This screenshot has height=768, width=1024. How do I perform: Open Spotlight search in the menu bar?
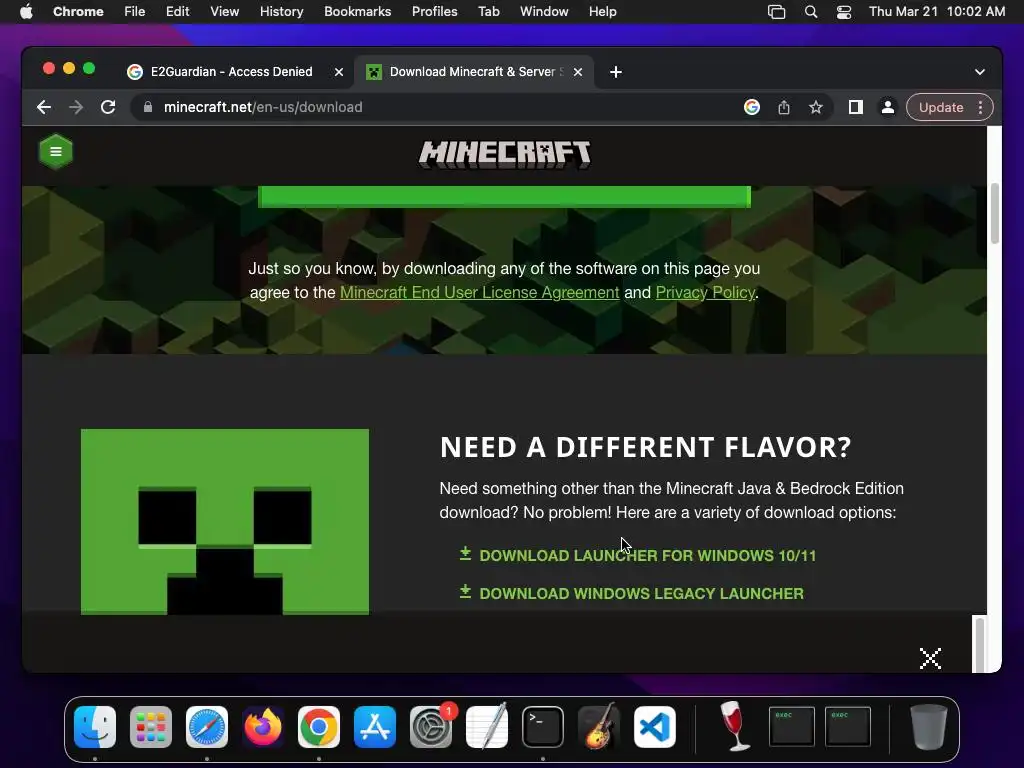pyautogui.click(x=810, y=12)
